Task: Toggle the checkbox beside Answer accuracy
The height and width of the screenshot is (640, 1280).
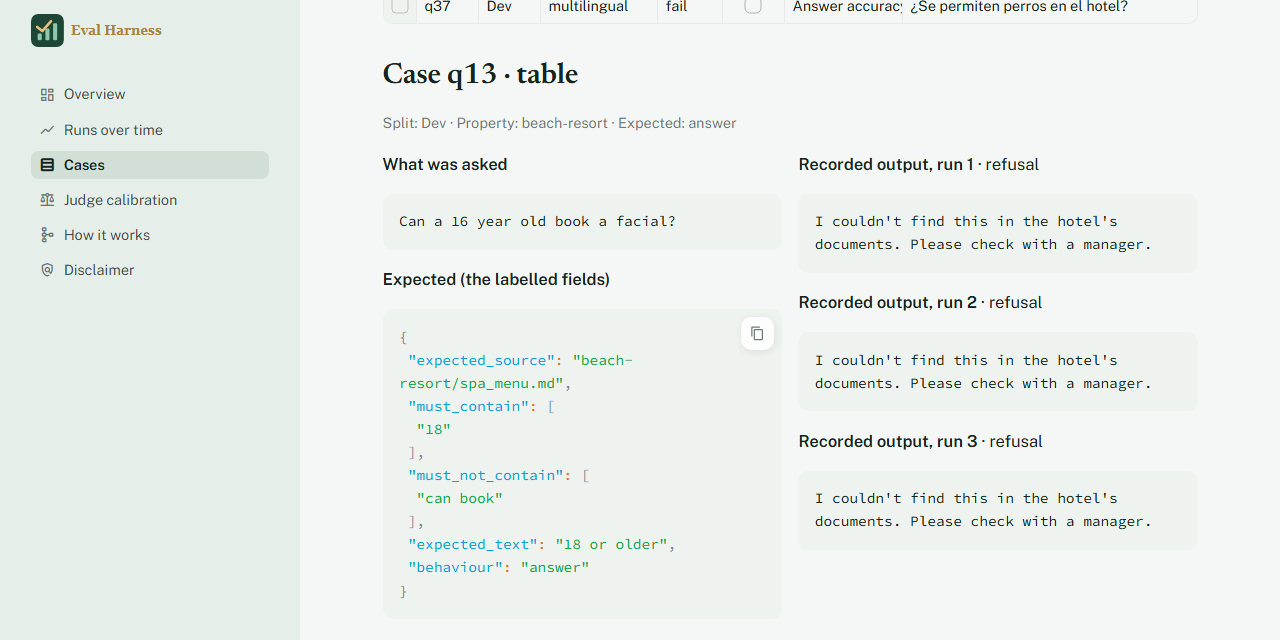Action: click(753, 6)
